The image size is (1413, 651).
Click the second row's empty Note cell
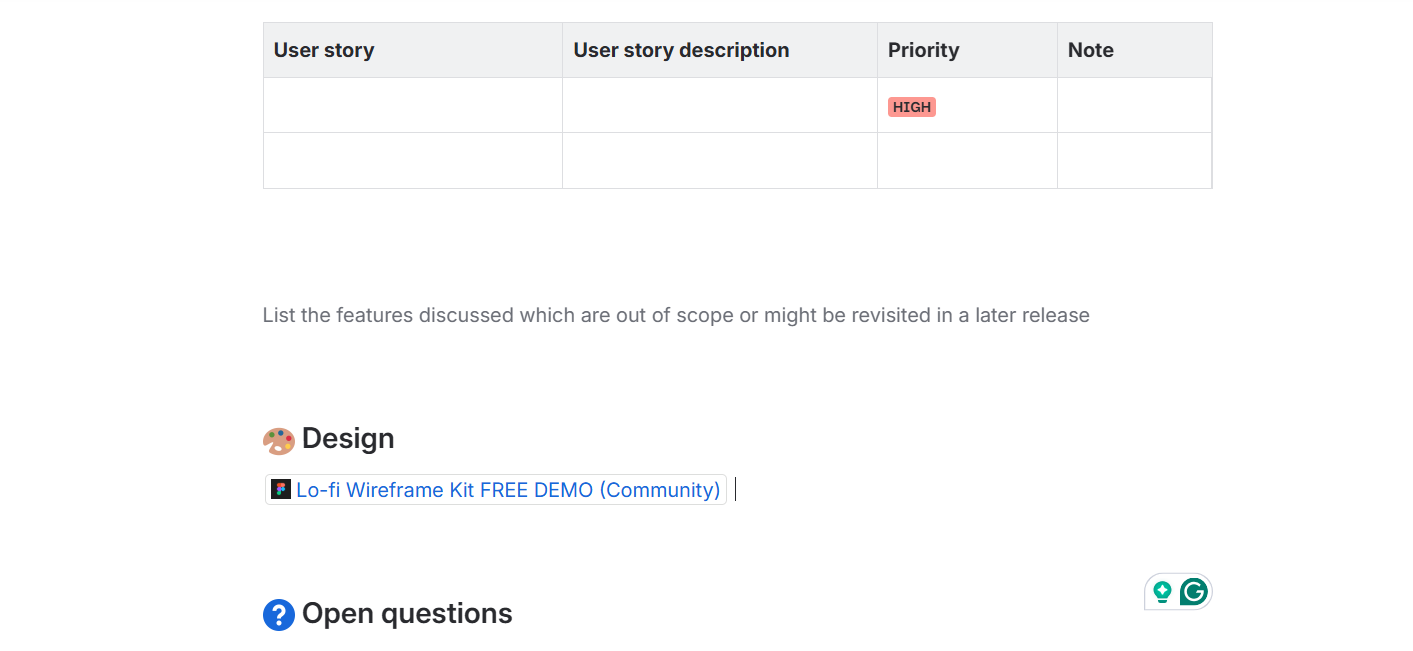[1134, 160]
